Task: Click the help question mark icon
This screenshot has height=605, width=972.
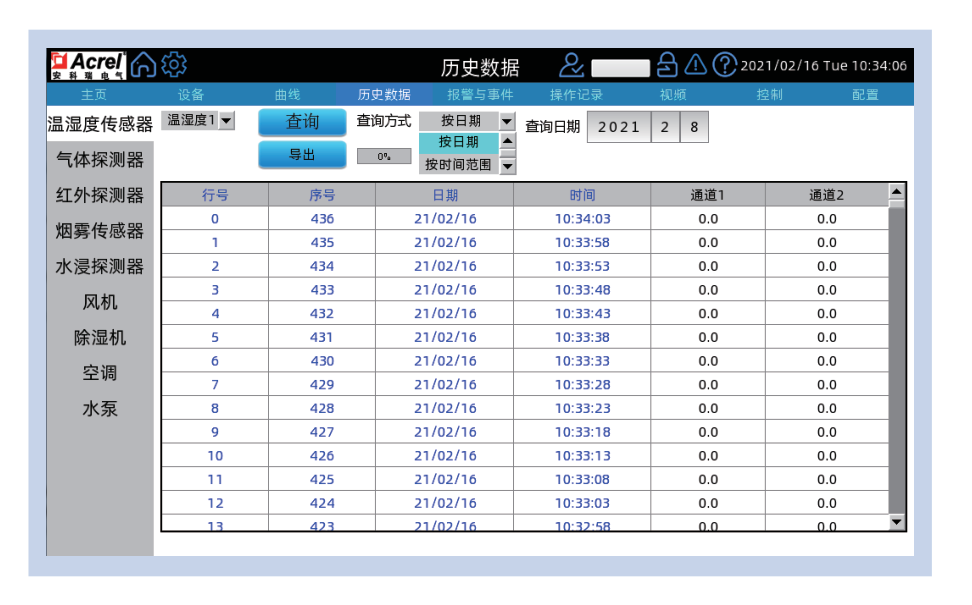Action: point(725,66)
